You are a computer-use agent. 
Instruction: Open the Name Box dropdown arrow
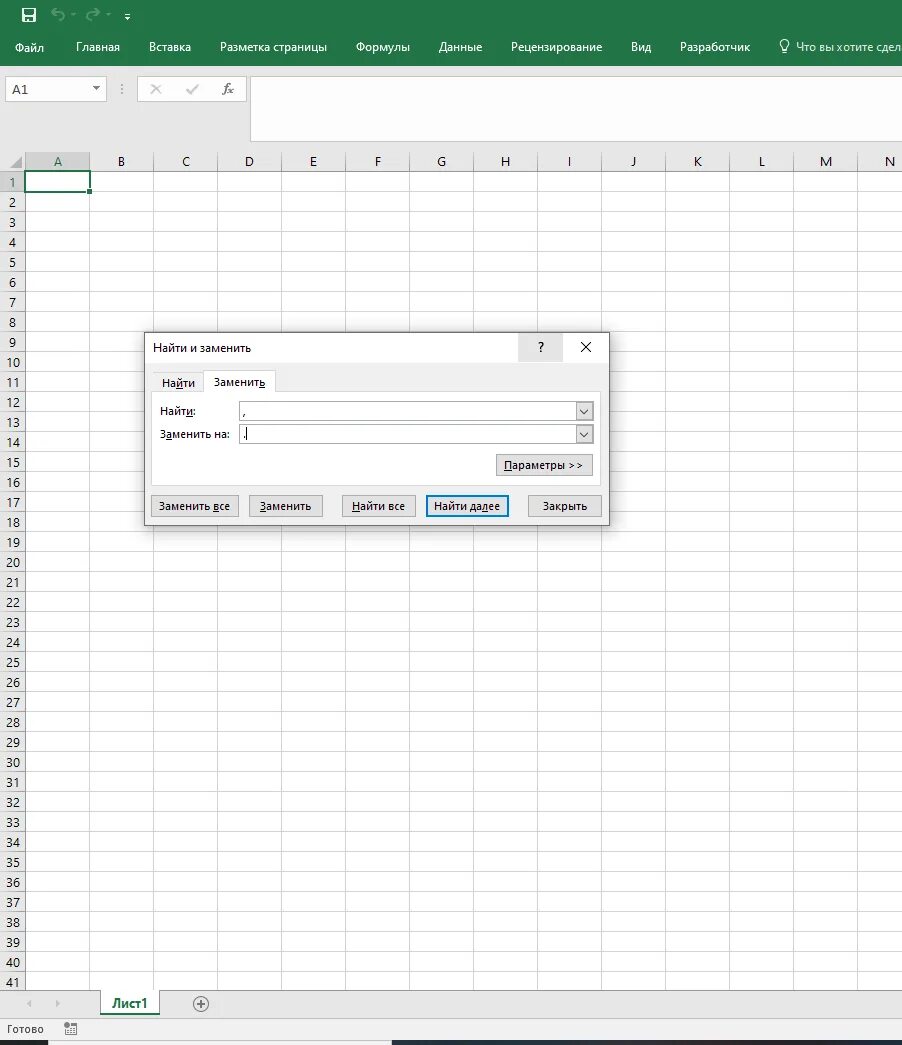[96, 89]
